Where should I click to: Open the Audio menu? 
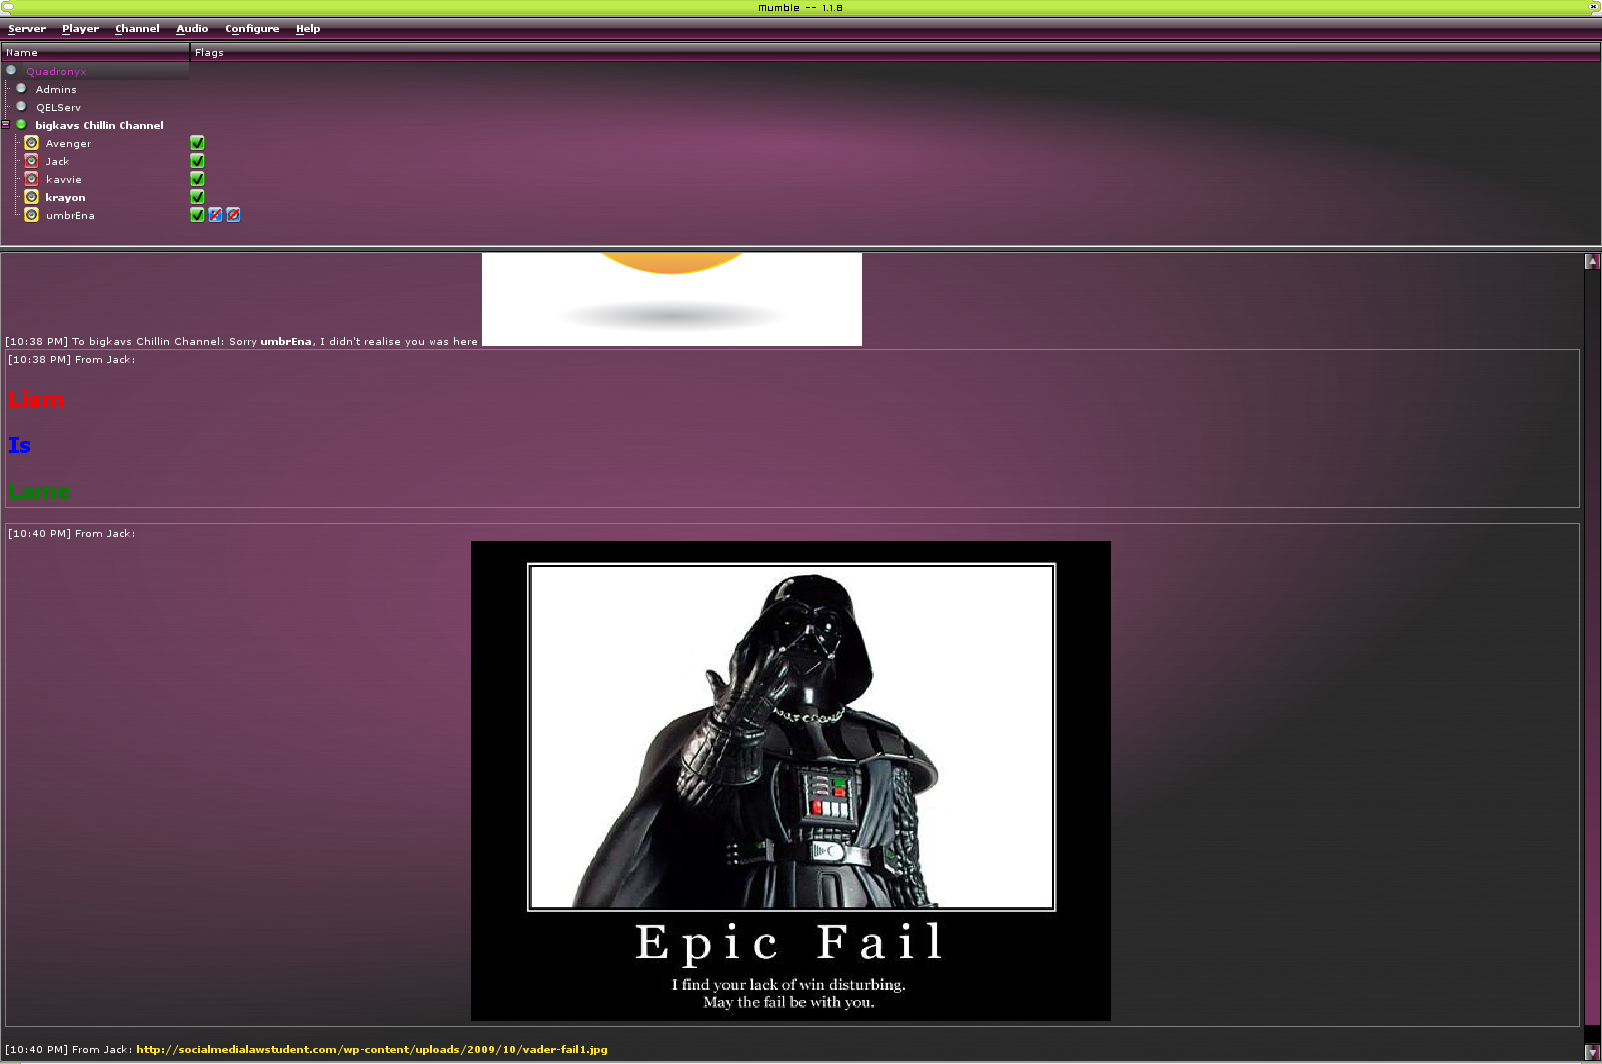click(192, 29)
